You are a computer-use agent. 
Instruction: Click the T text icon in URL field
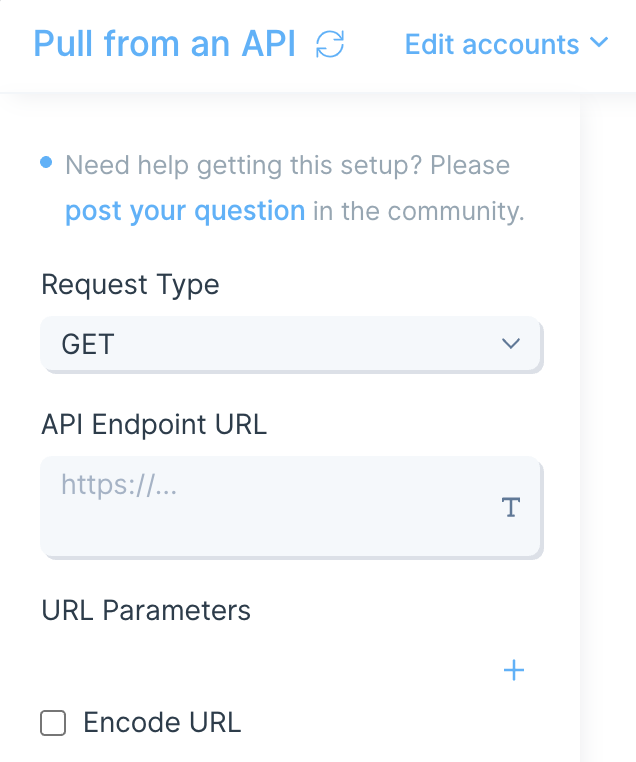pyautogui.click(x=511, y=507)
